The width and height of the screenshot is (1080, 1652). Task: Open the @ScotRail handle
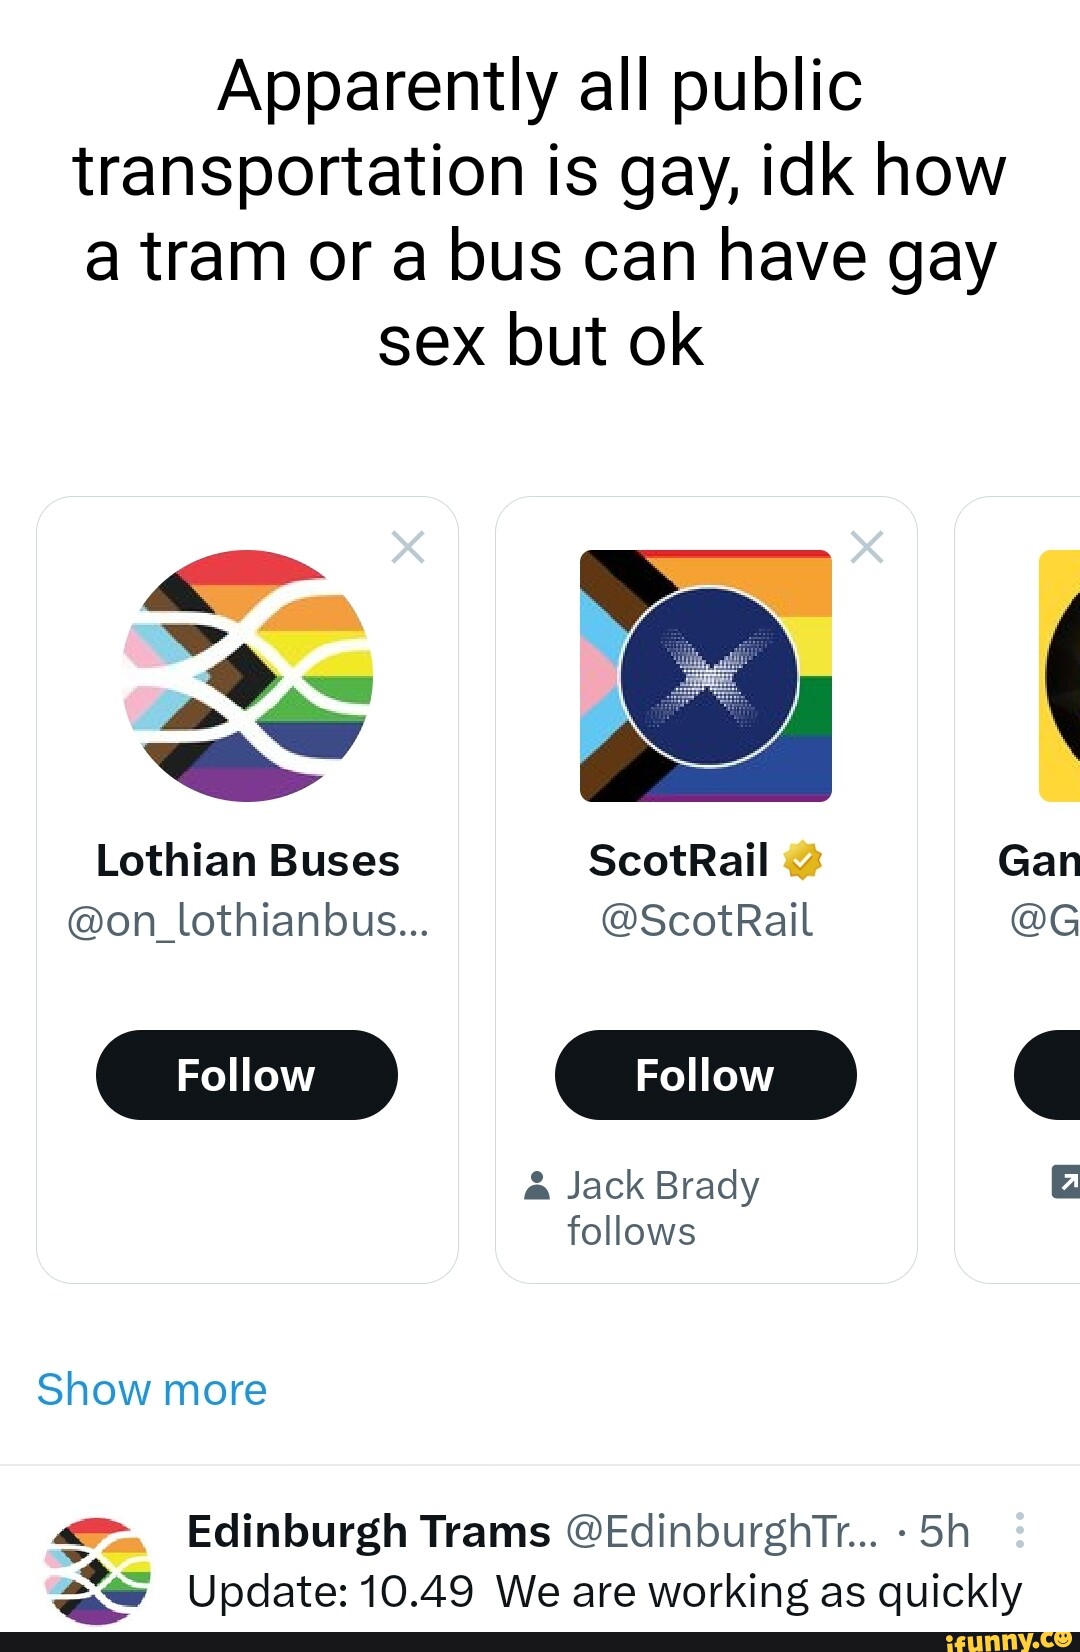coord(706,920)
